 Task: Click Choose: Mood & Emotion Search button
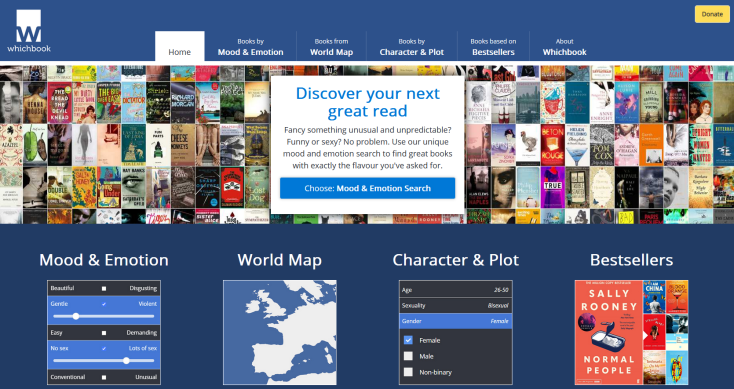tap(367, 188)
